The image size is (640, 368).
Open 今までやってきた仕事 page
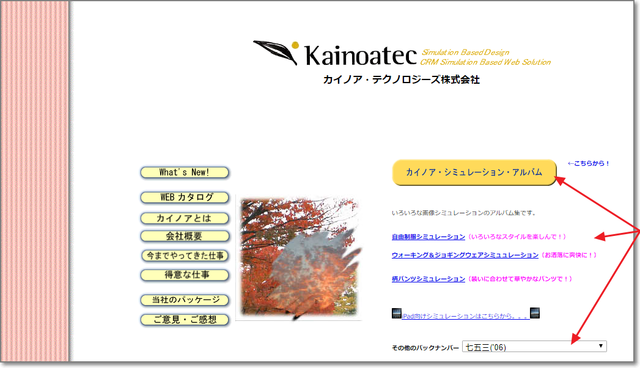[185, 256]
